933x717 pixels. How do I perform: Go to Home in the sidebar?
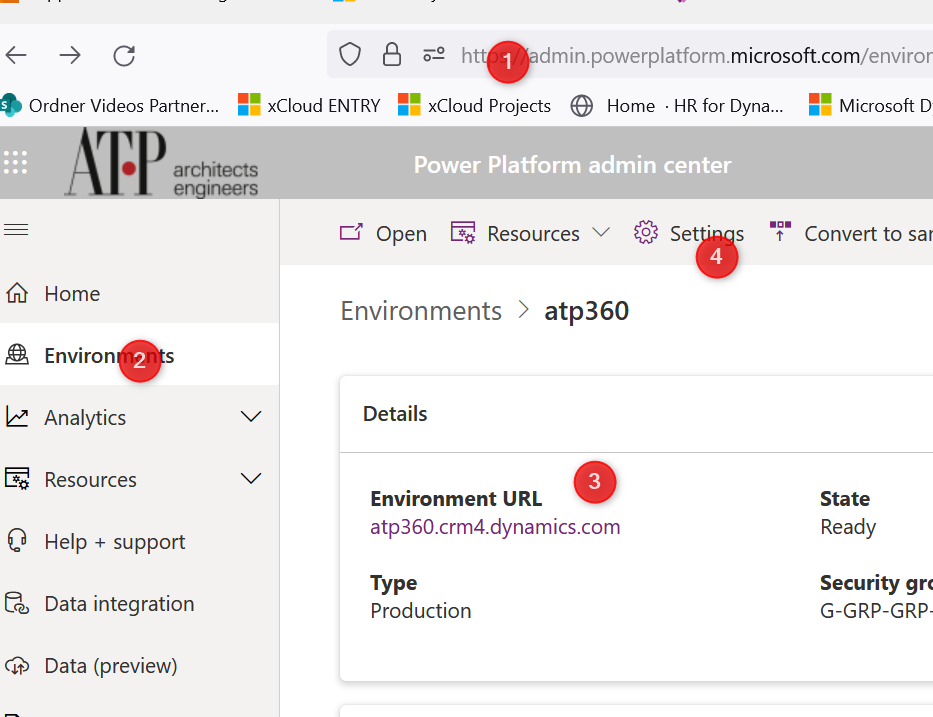(x=139, y=293)
